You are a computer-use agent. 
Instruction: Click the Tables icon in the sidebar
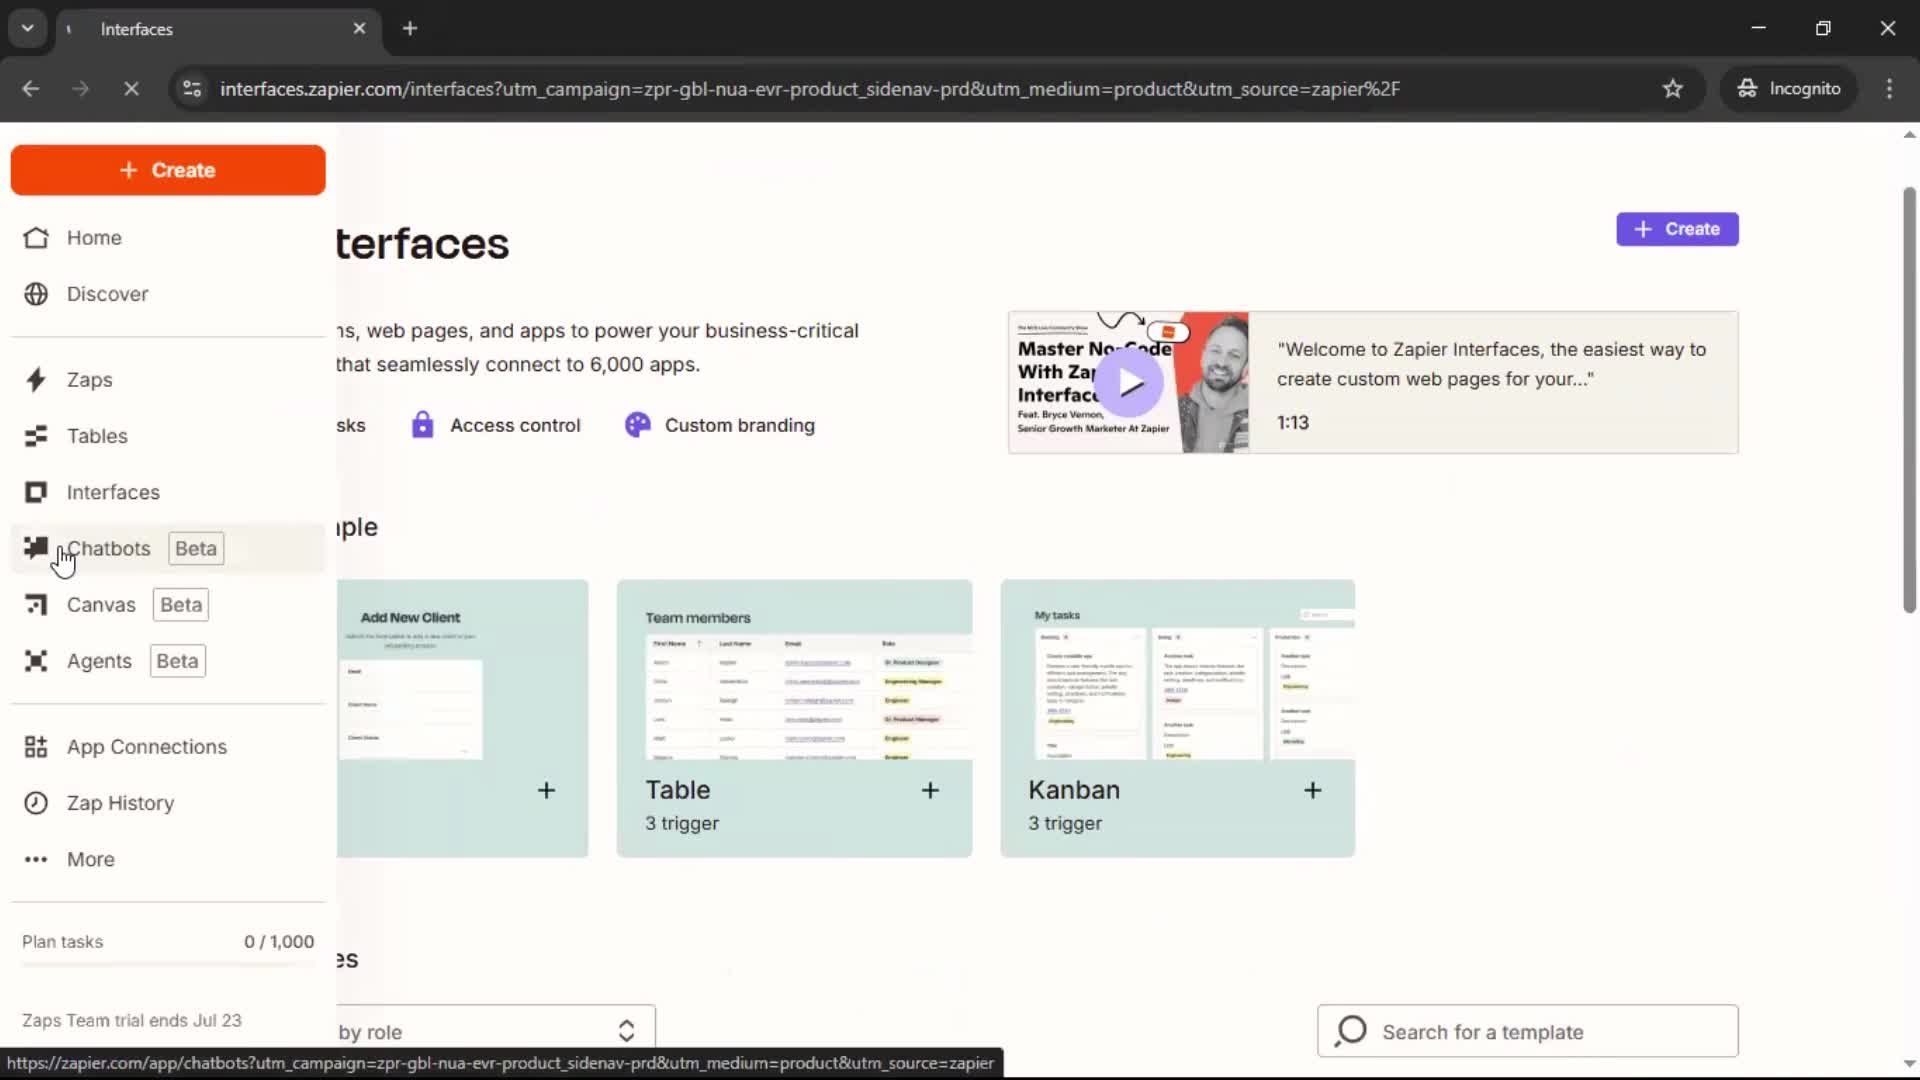coord(36,436)
